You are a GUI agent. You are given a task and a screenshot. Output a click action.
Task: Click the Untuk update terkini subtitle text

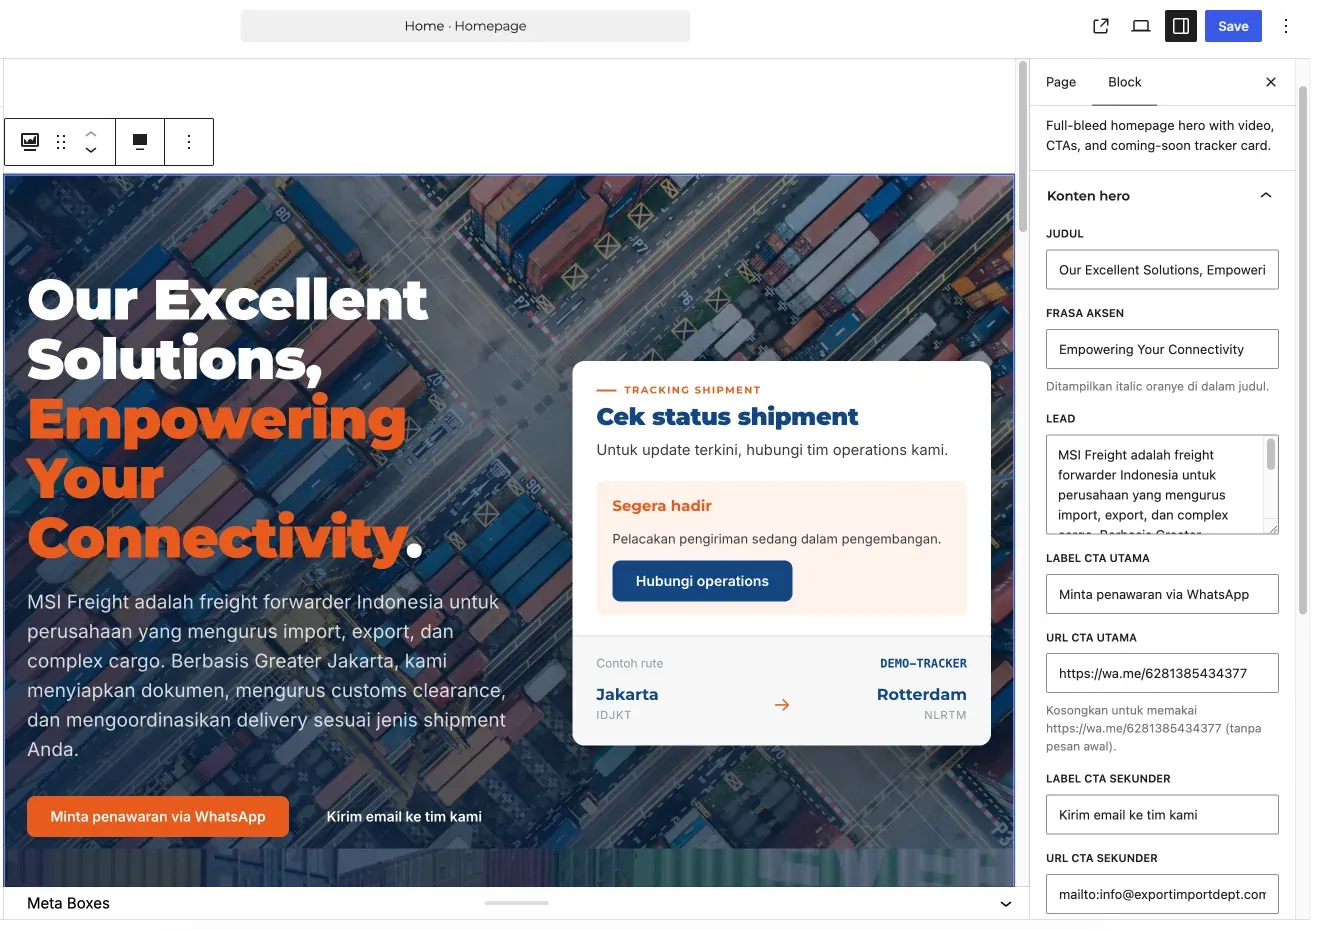click(x=772, y=450)
